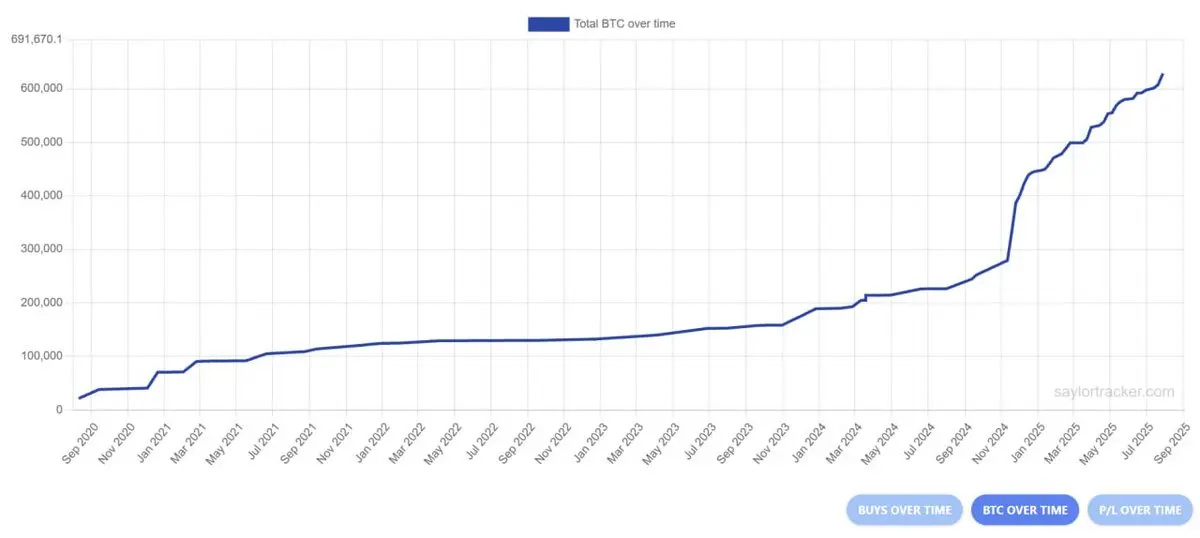Select the BTC OVER TIME button

[x=1025, y=510]
